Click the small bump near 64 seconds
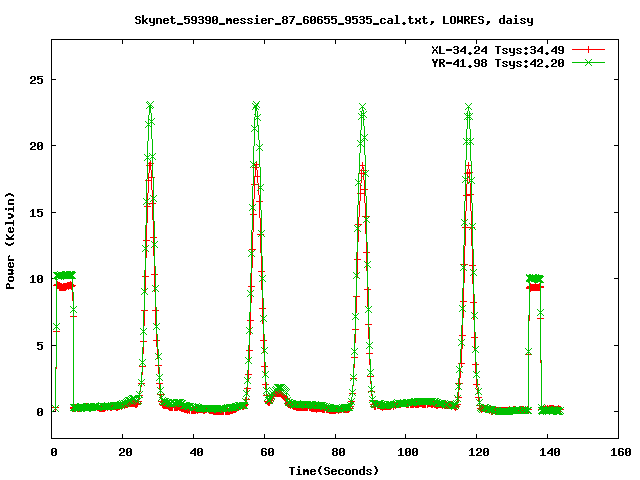 [x=279, y=390]
